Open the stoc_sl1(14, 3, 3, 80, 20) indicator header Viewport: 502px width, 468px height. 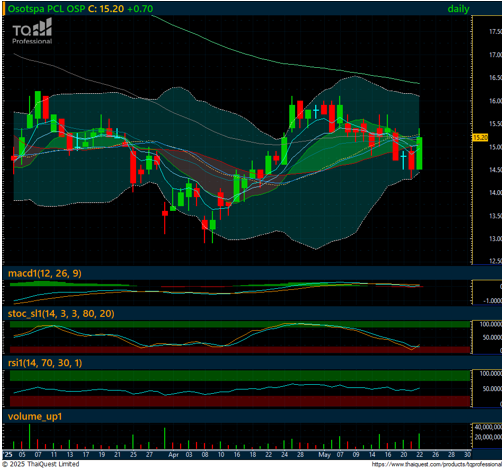[x=61, y=314]
